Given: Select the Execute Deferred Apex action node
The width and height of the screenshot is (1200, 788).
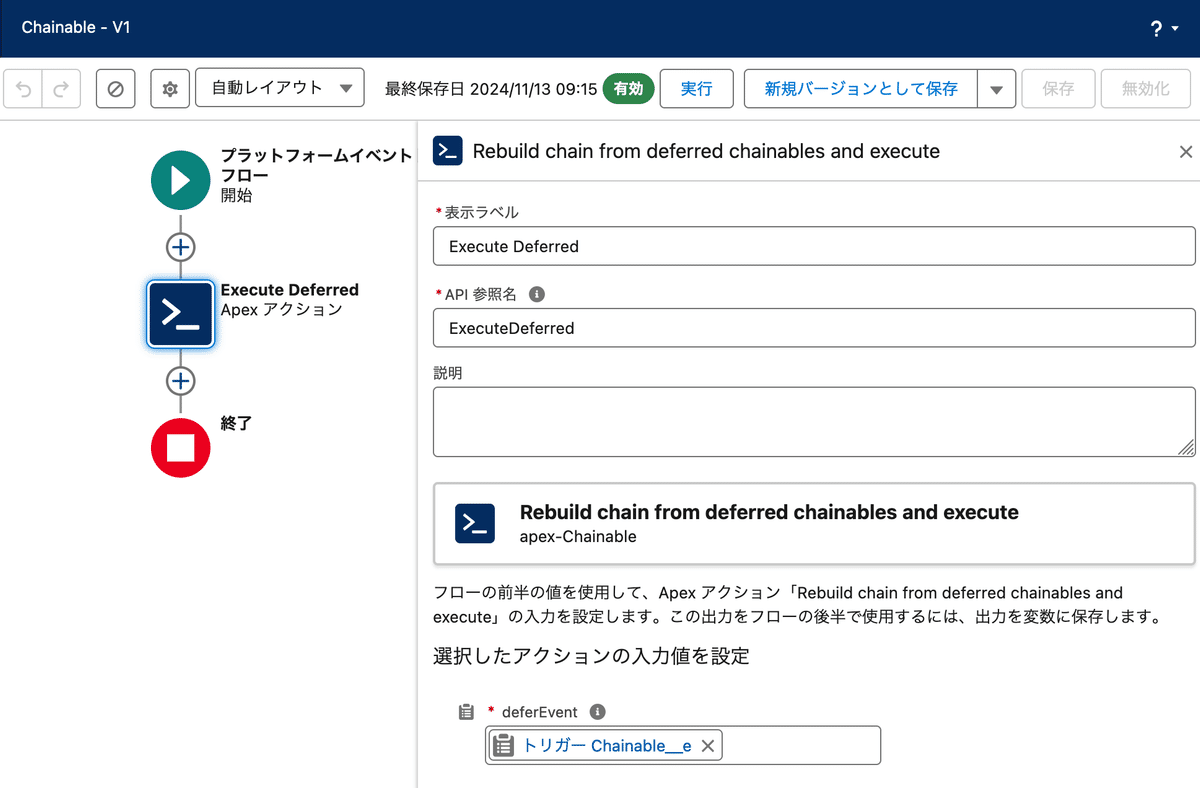Looking at the screenshot, I should click(x=180, y=314).
